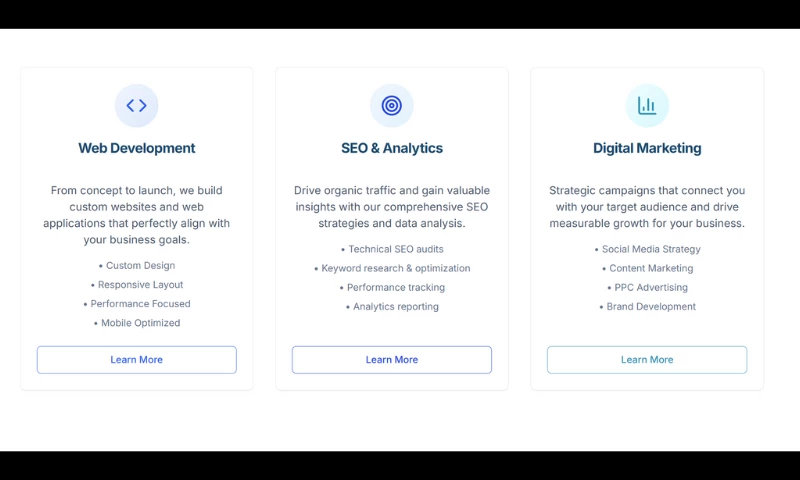The width and height of the screenshot is (800, 480).
Task: Click the Technical SEO audits item
Action: (x=395, y=249)
